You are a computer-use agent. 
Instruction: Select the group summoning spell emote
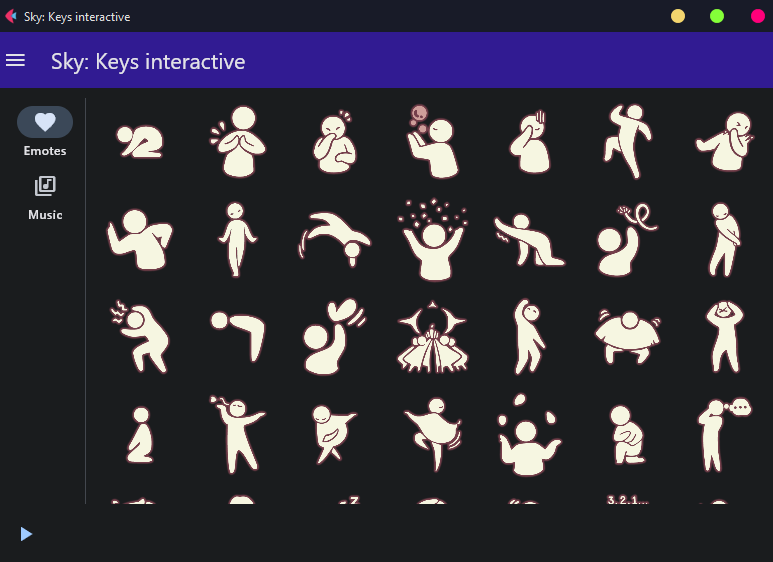(433, 337)
